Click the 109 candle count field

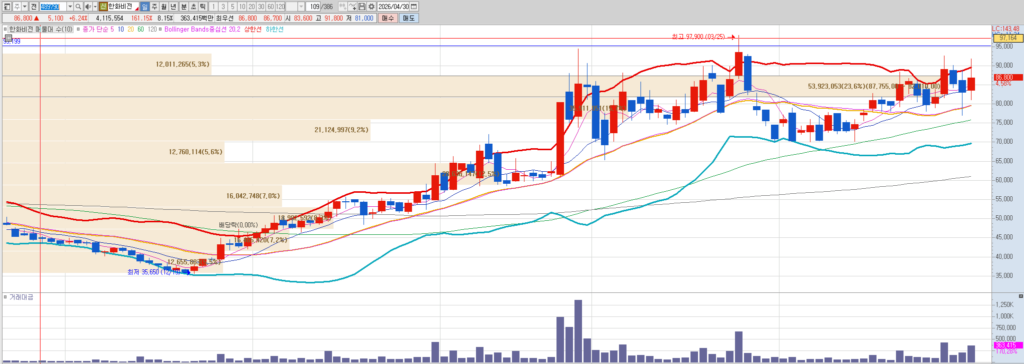pos(313,6)
